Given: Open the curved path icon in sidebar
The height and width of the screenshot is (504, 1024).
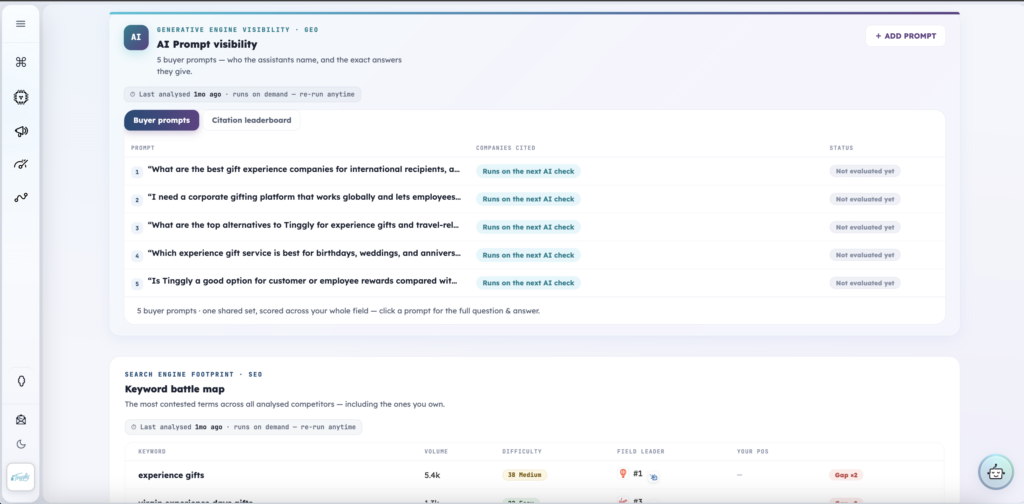Looking at the screenshot, I should click(x=21, y=197).
